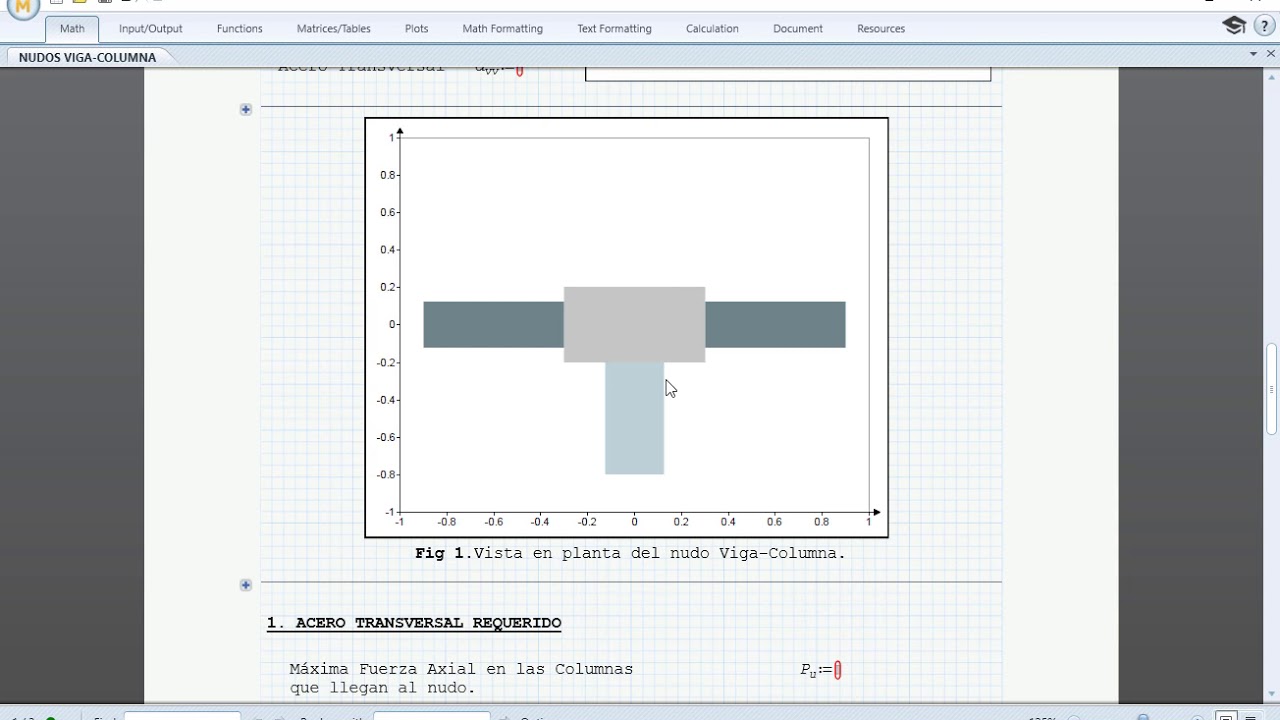Expand the collapsed area above the plot
The height and width of the screenshot is (720, 1280).
[x=246, y=109]
